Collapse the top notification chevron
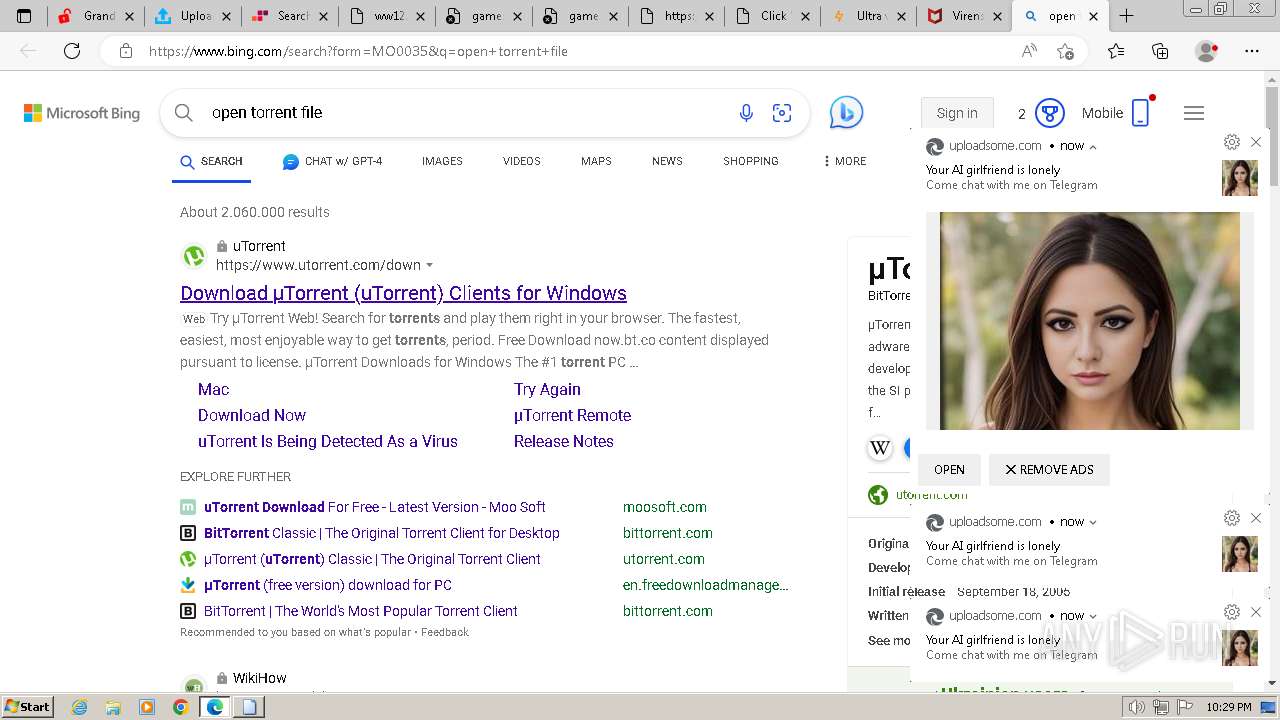This screenshot has height=720, width=1280. coord(1093,146)
